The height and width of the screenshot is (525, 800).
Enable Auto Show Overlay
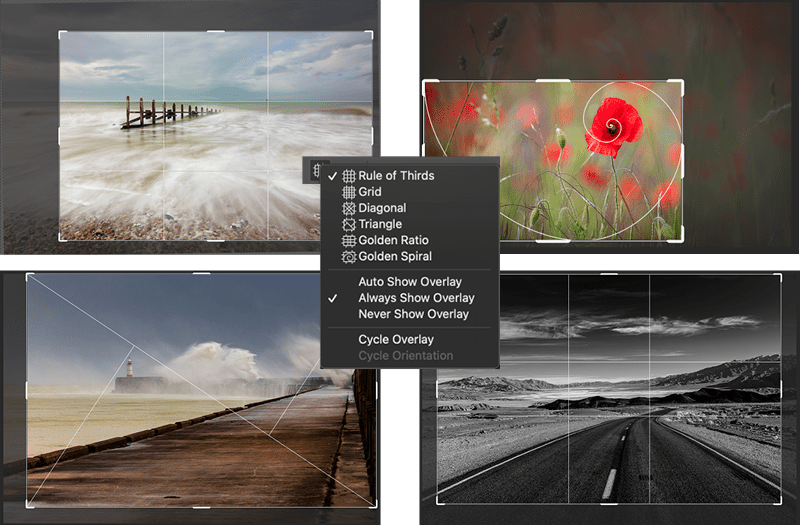[410, 282]
